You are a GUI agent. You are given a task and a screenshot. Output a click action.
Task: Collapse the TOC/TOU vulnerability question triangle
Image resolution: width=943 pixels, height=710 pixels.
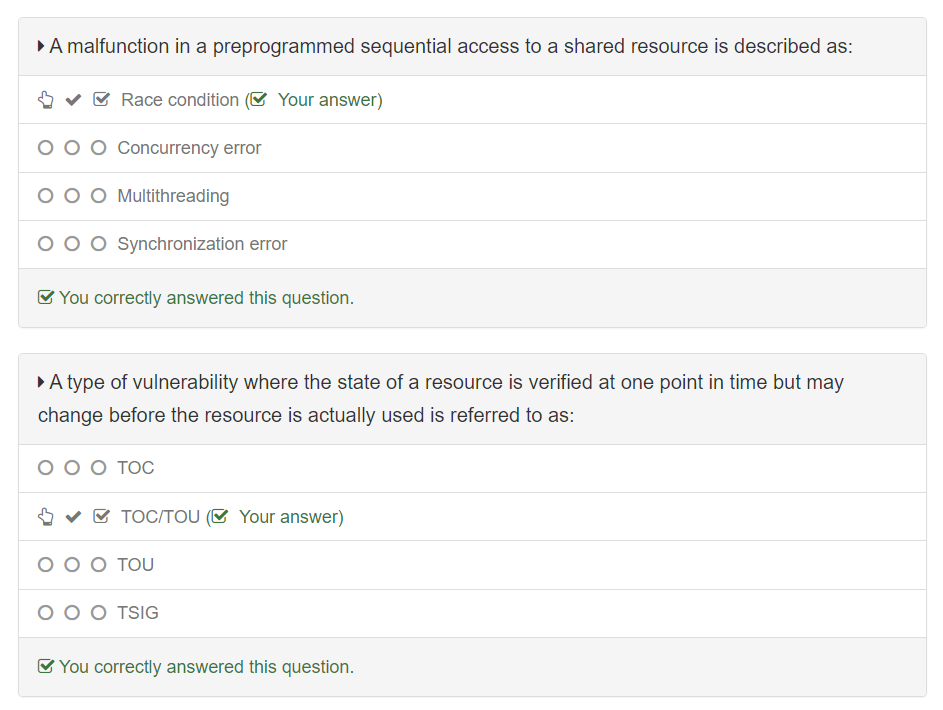(x=41, y=382)
